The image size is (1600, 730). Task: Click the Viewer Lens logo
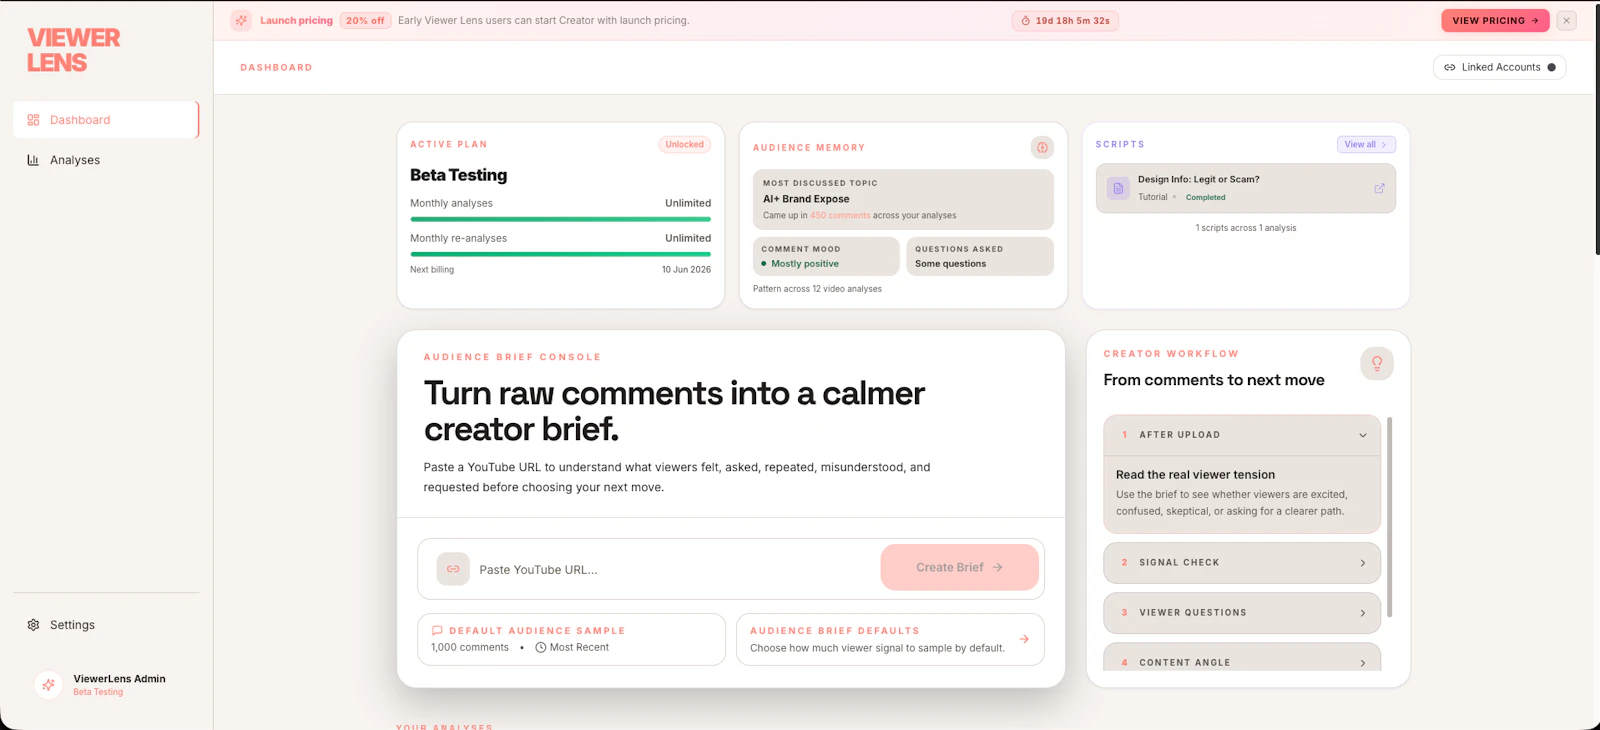73,50
